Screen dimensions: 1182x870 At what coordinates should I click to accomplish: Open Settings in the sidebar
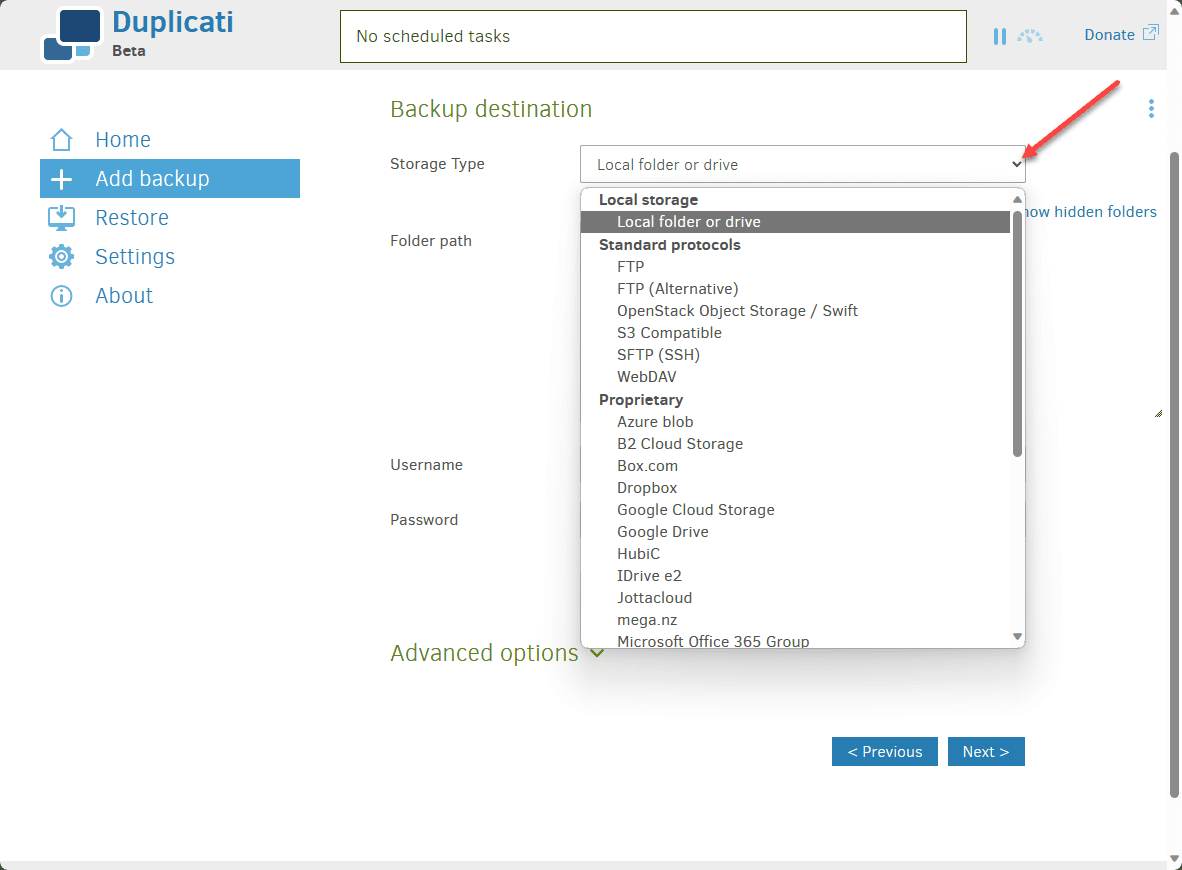click(x=135, y=256)
